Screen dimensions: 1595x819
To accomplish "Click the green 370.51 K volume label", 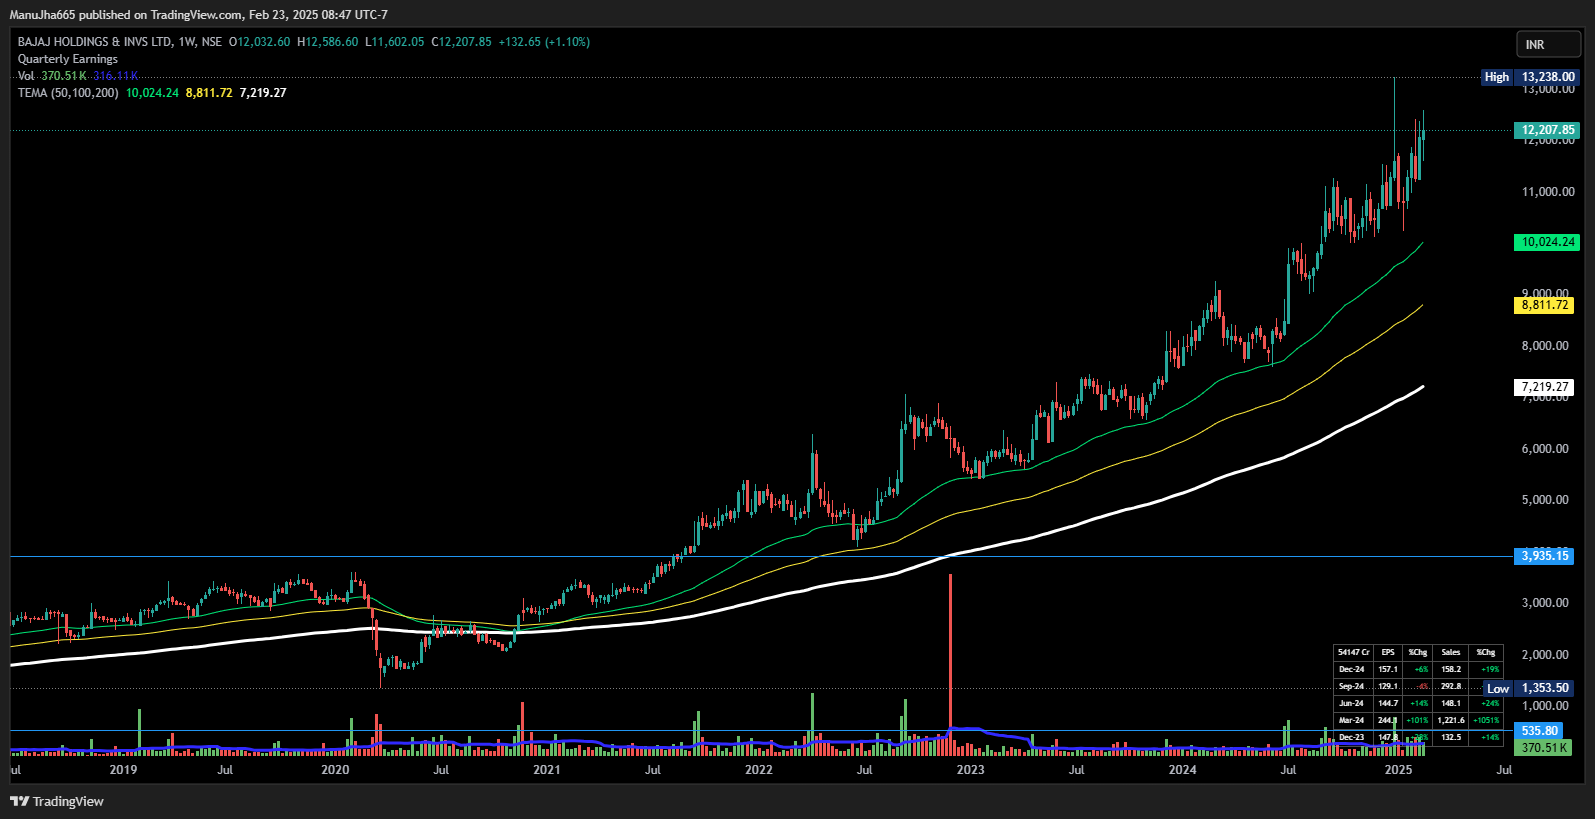I will [x=1544, y=747].
